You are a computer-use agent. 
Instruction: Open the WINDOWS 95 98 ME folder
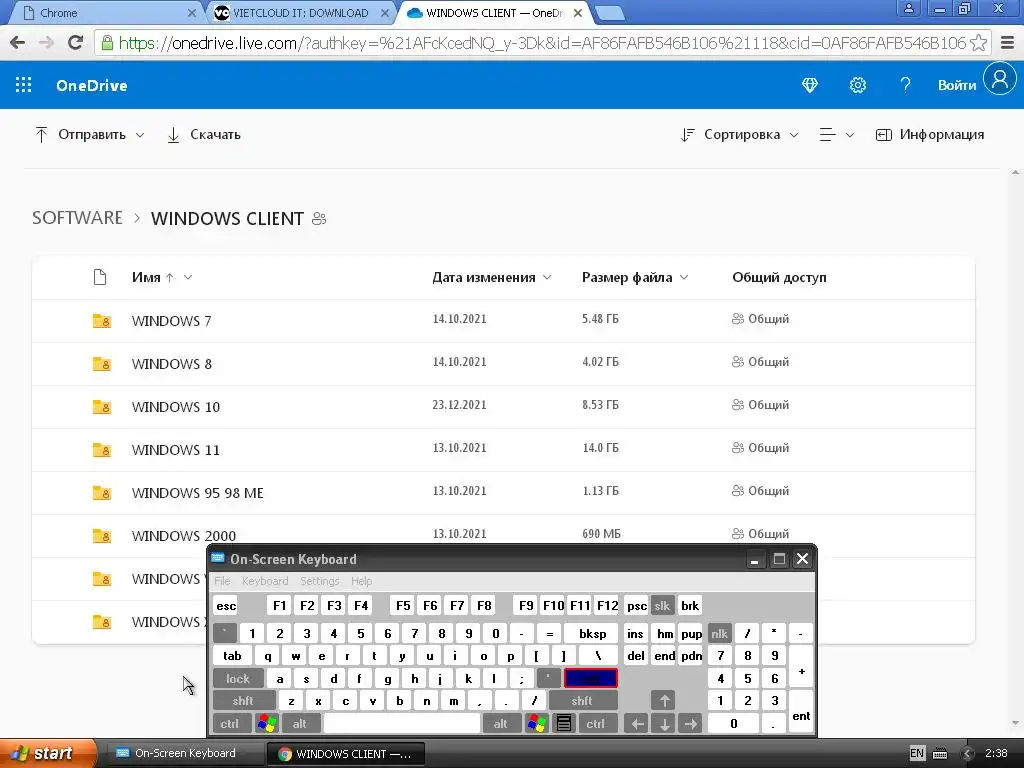point(197,493)
